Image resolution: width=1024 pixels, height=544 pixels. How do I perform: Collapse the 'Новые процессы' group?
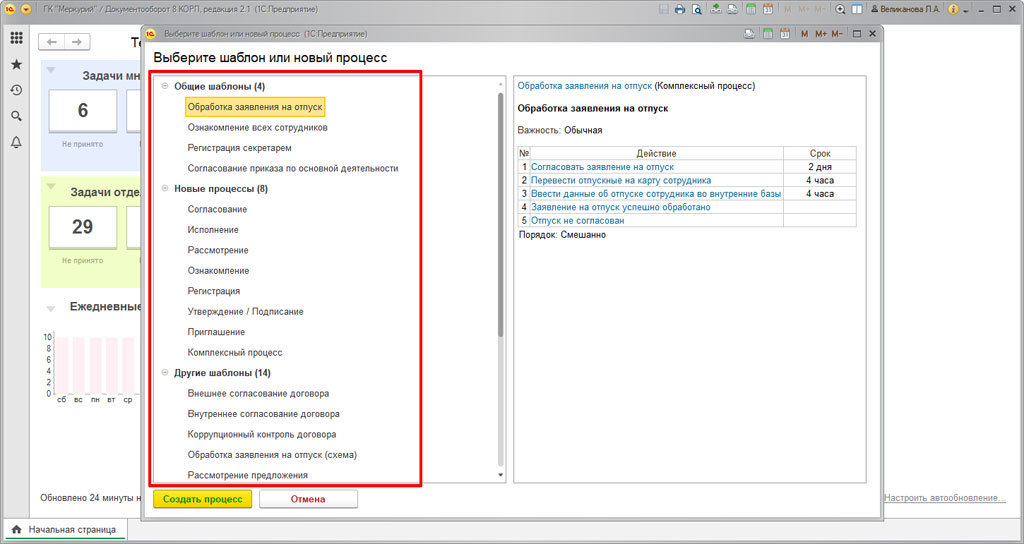pos(164,189)
